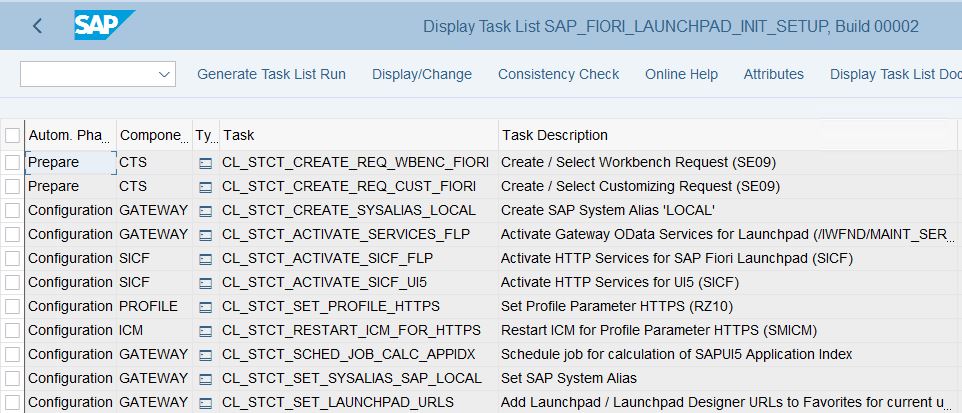This screenshot has height=413, width=962.
Task: Click type icon for CL_STCT_CREATE_SYSALIAS_LOCAL
Action: pyautogui.click(x=206, y=211)
